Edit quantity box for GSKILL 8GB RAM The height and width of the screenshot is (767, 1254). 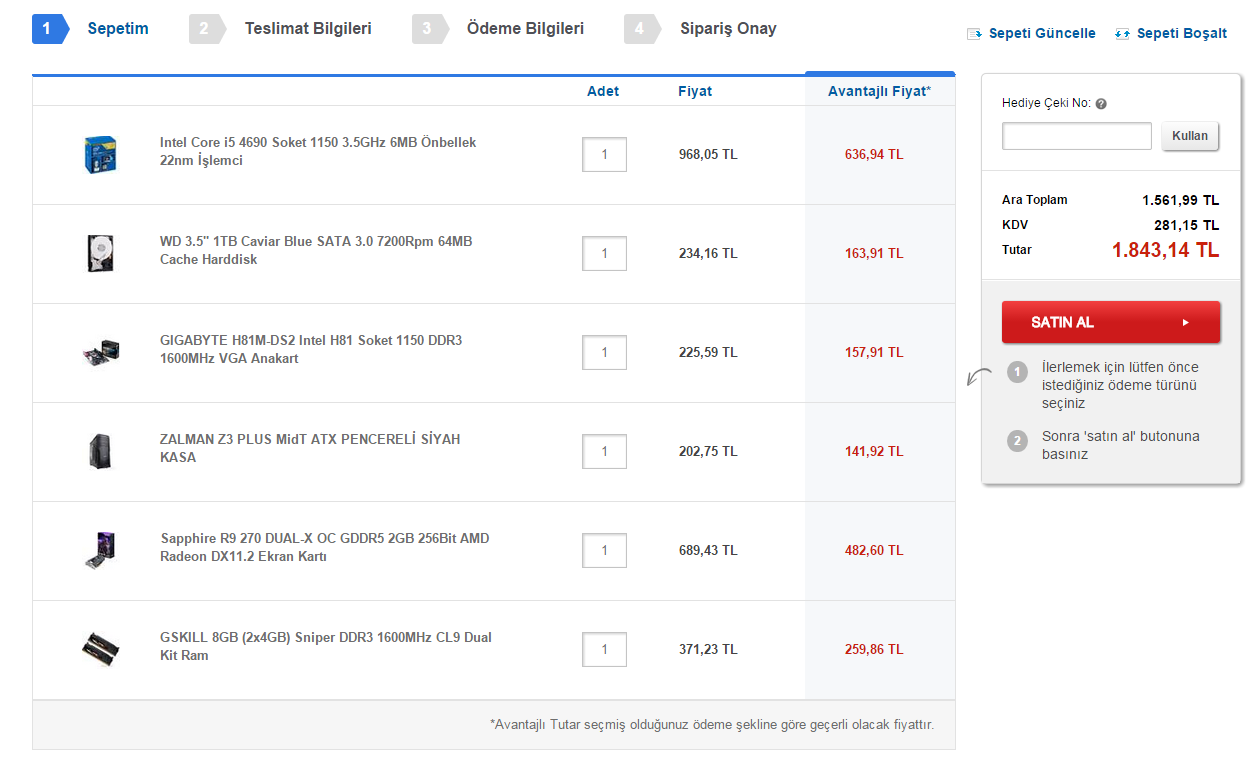pyautogui.click(x=604, y=650)
